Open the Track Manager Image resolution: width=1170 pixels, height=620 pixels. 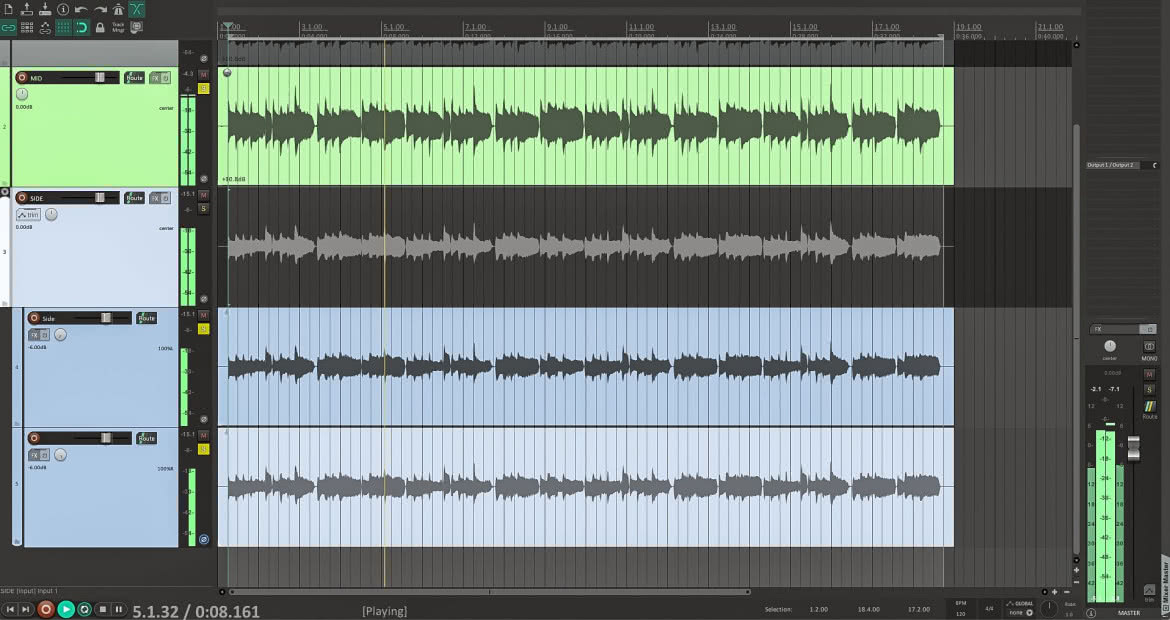pyautogui.click(x=118, y=28)
